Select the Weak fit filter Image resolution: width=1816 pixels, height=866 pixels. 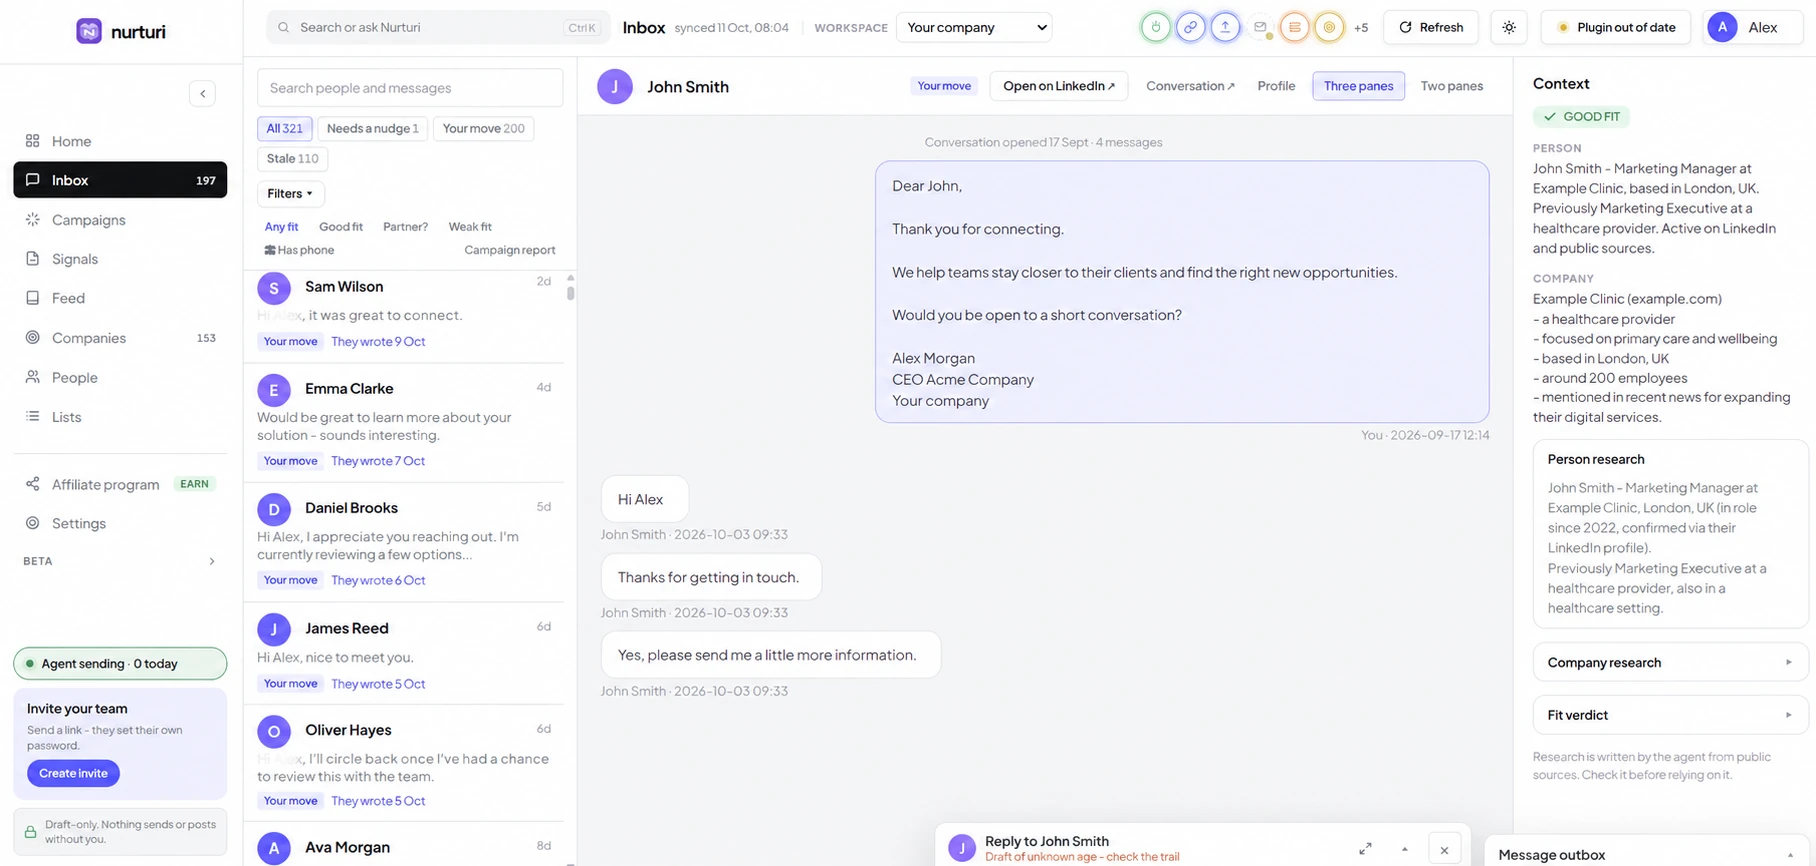470,227
